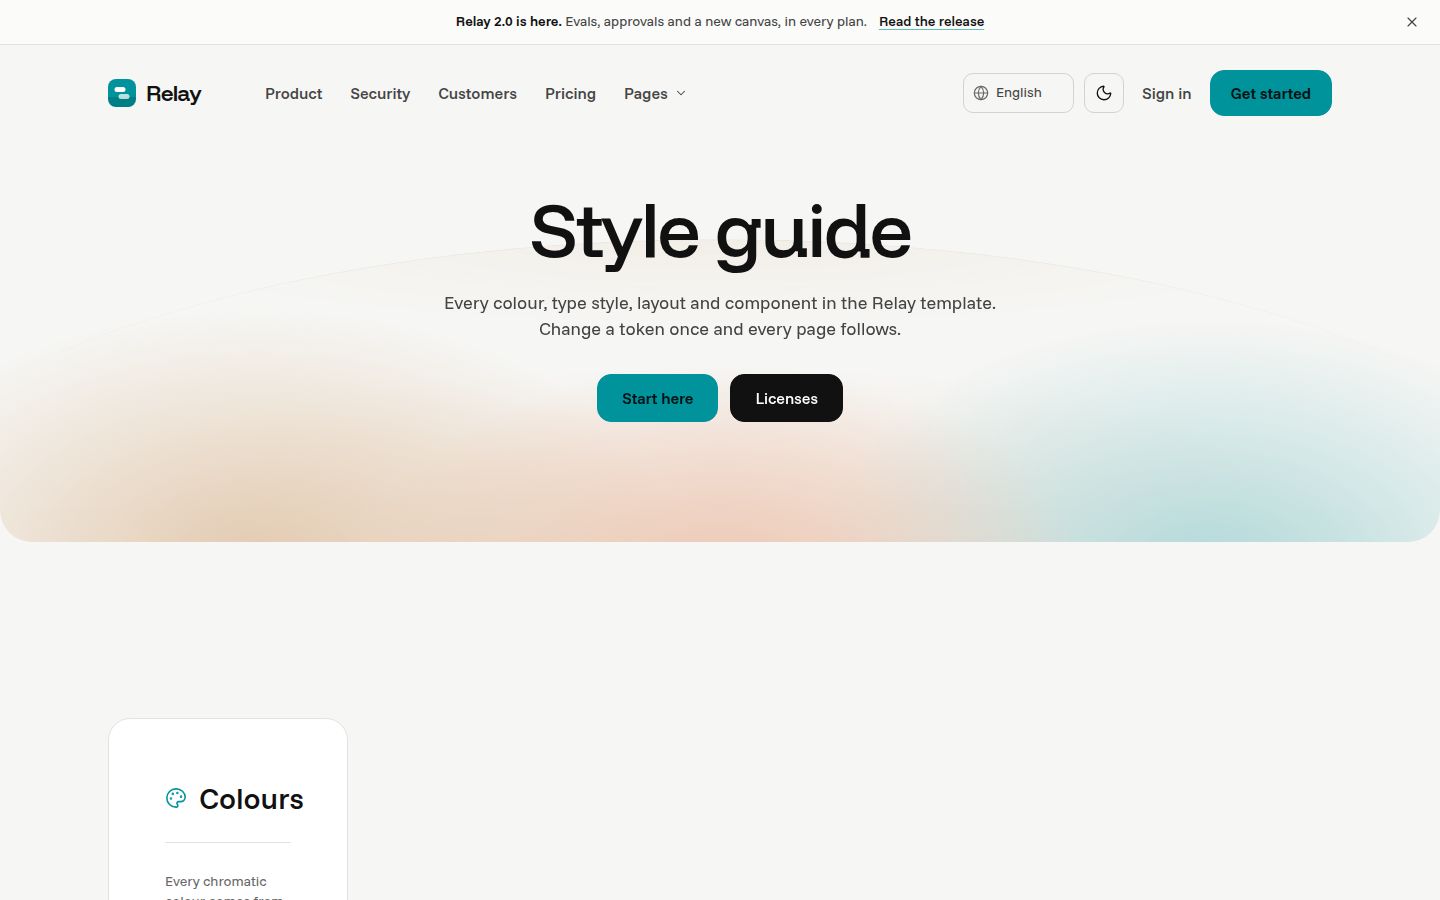1440x900 pixels.
Task: Click the Get started button
Action: [1270, 93]
